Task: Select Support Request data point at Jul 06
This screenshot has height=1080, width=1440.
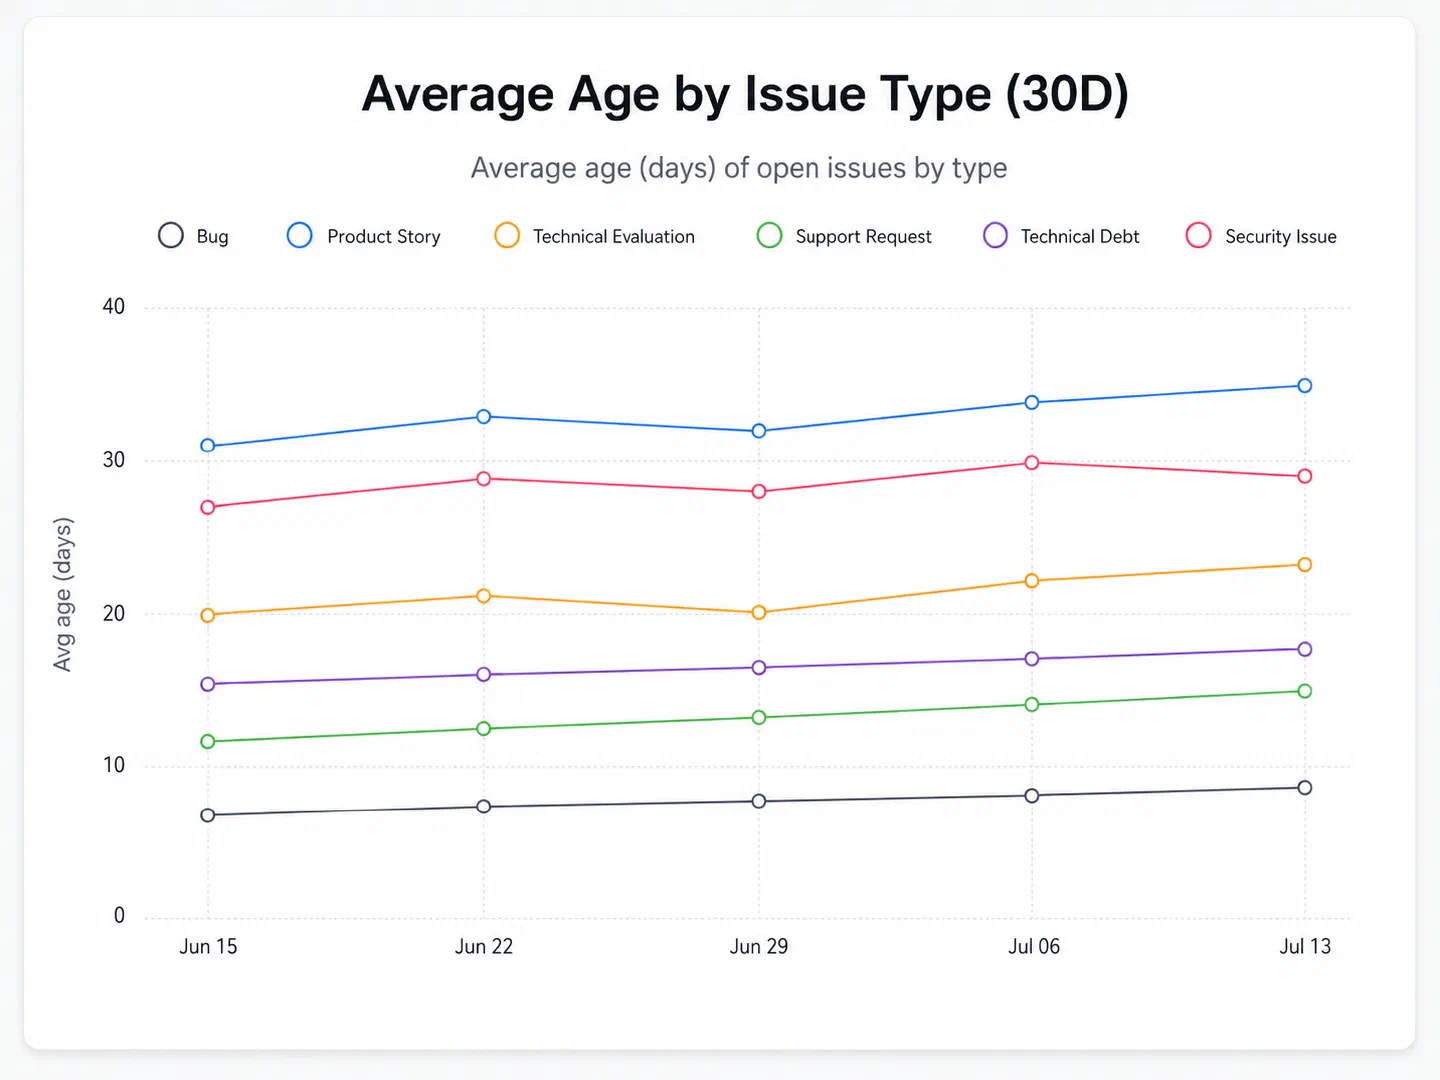Action: point(1032,704)
